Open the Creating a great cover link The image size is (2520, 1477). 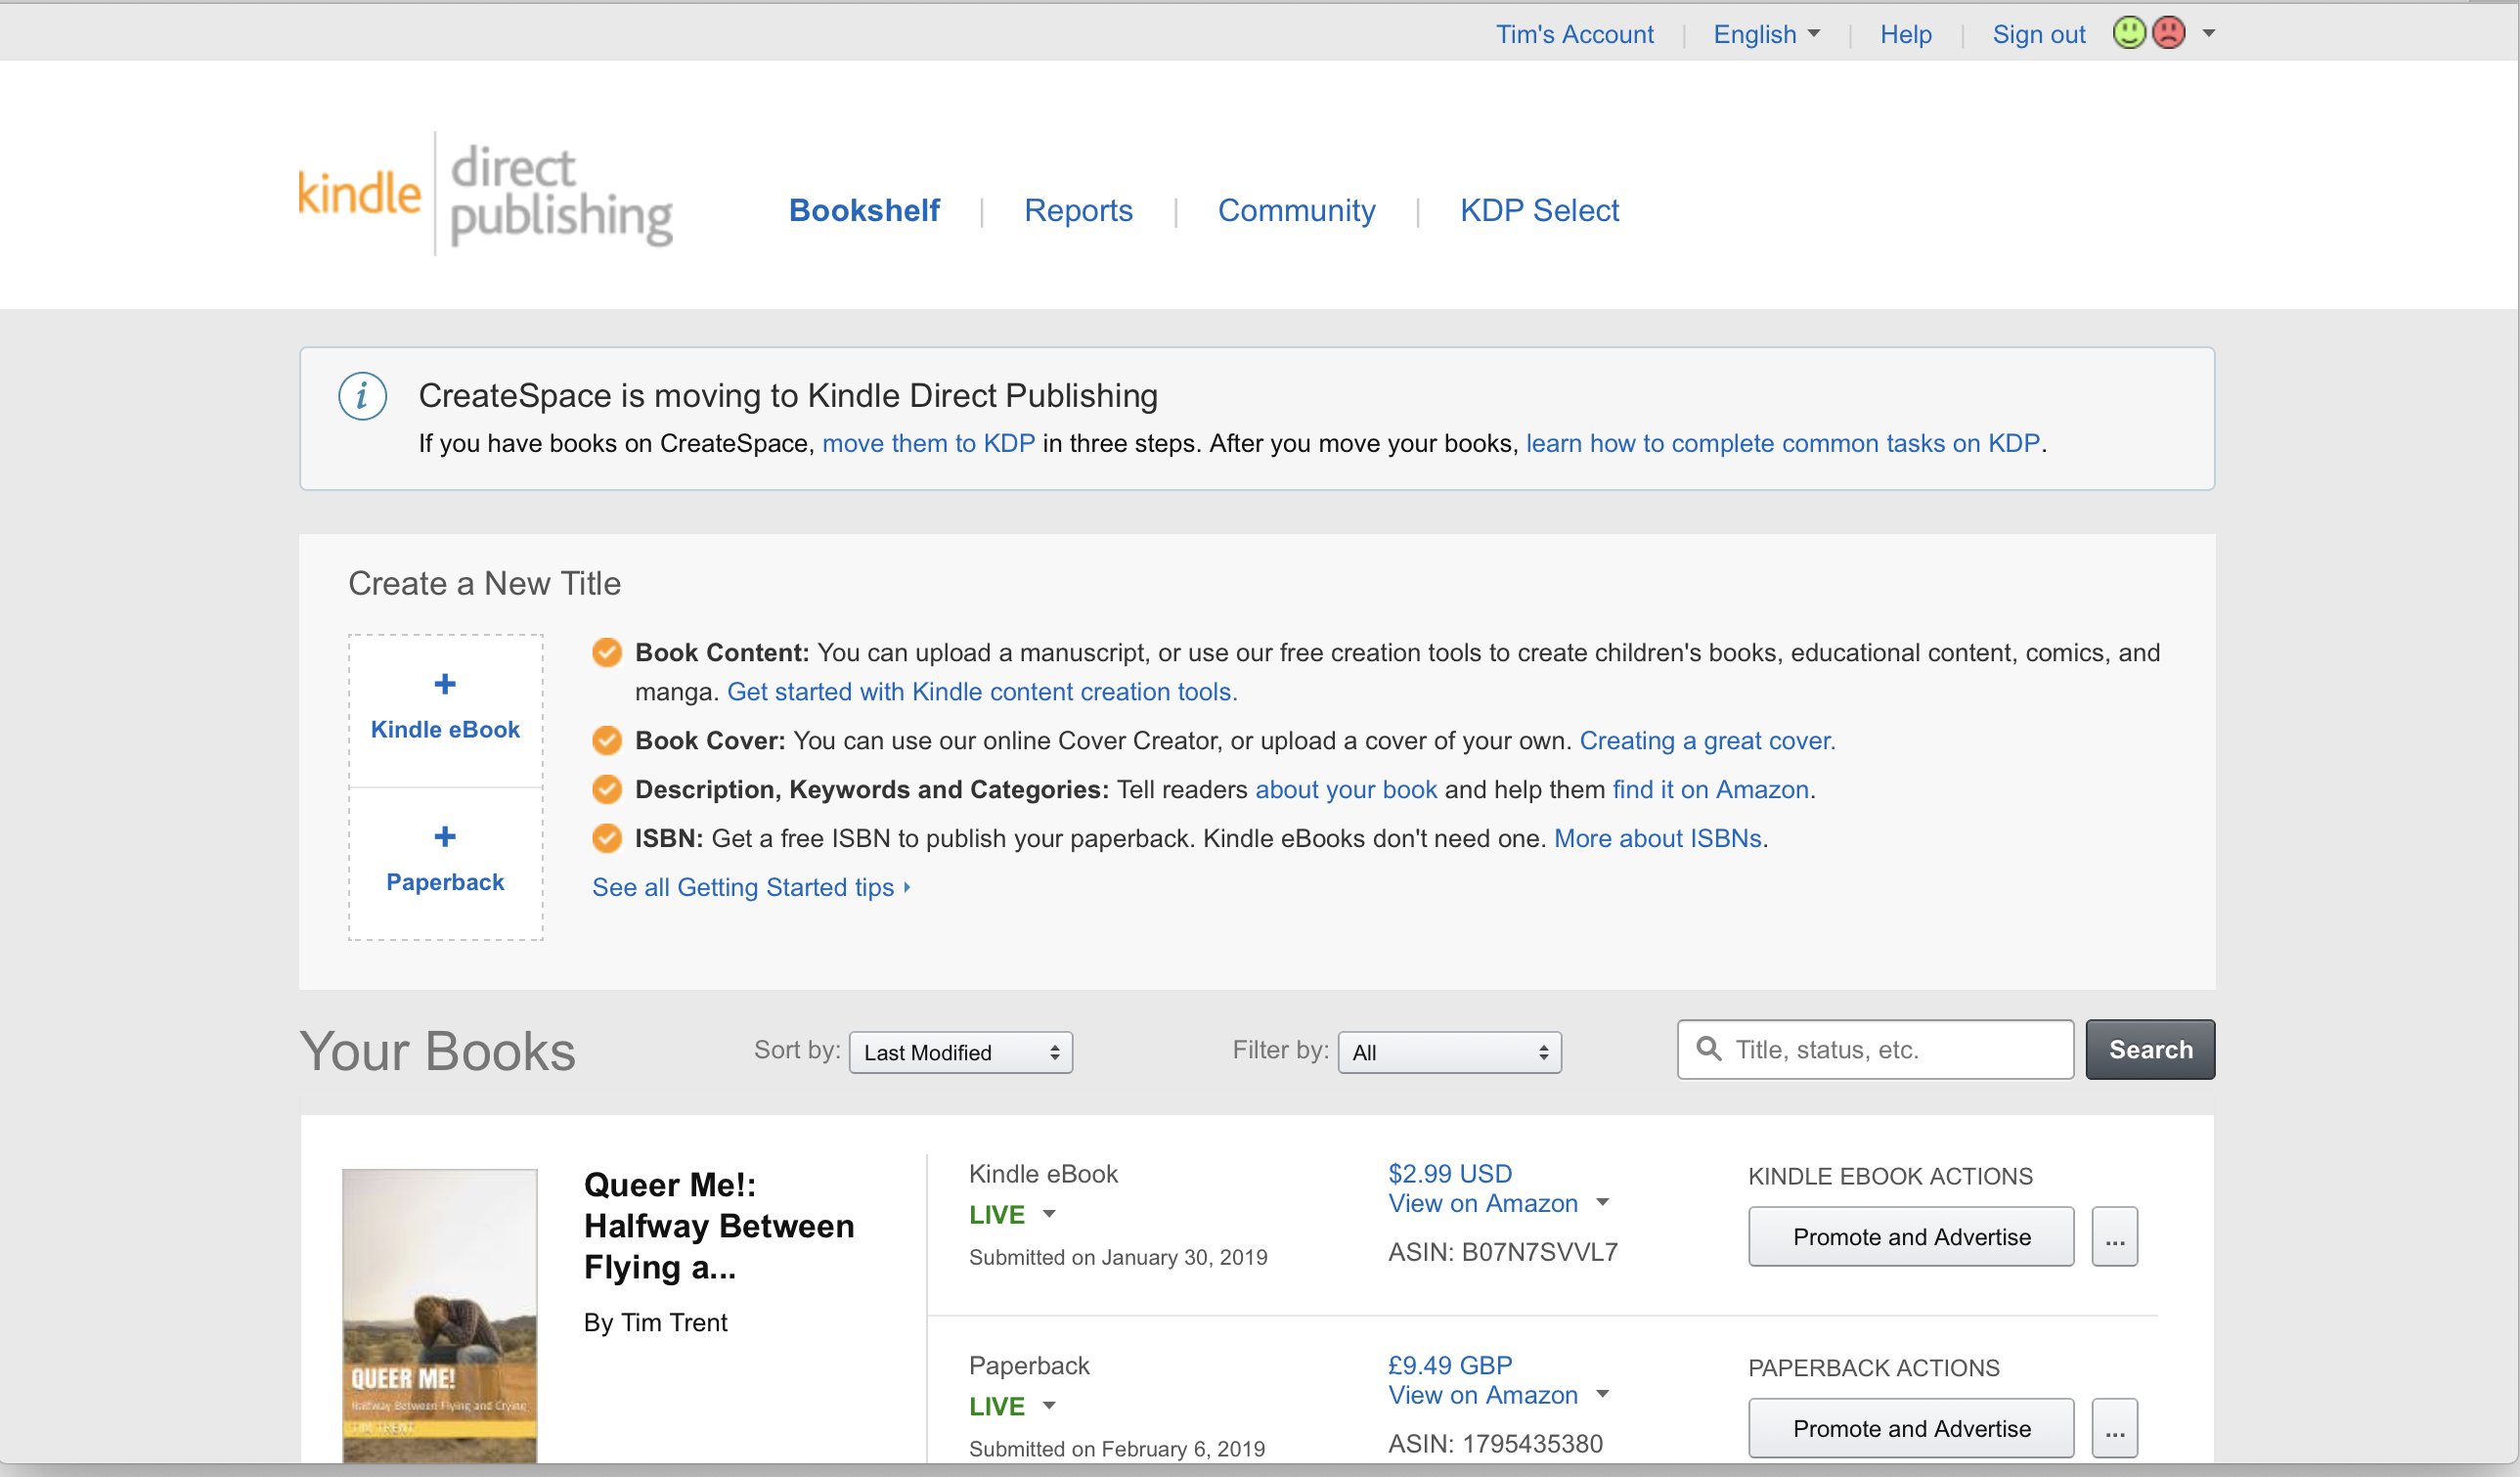[x=1707, y=740]
